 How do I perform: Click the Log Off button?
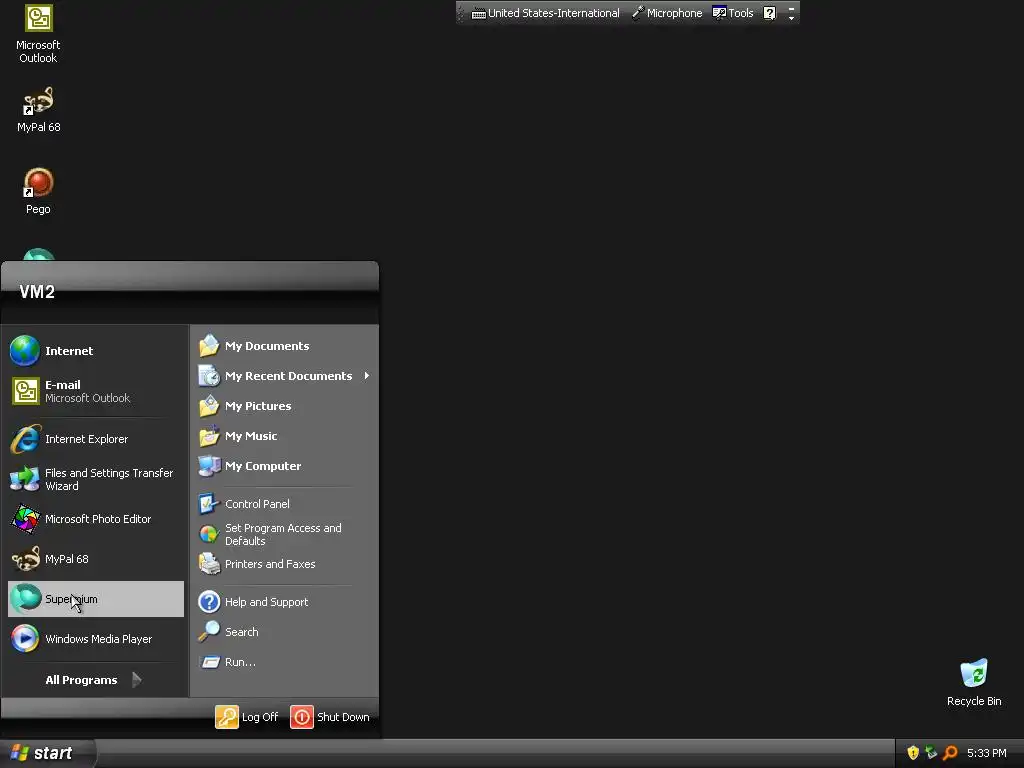(x=247, y=717)
